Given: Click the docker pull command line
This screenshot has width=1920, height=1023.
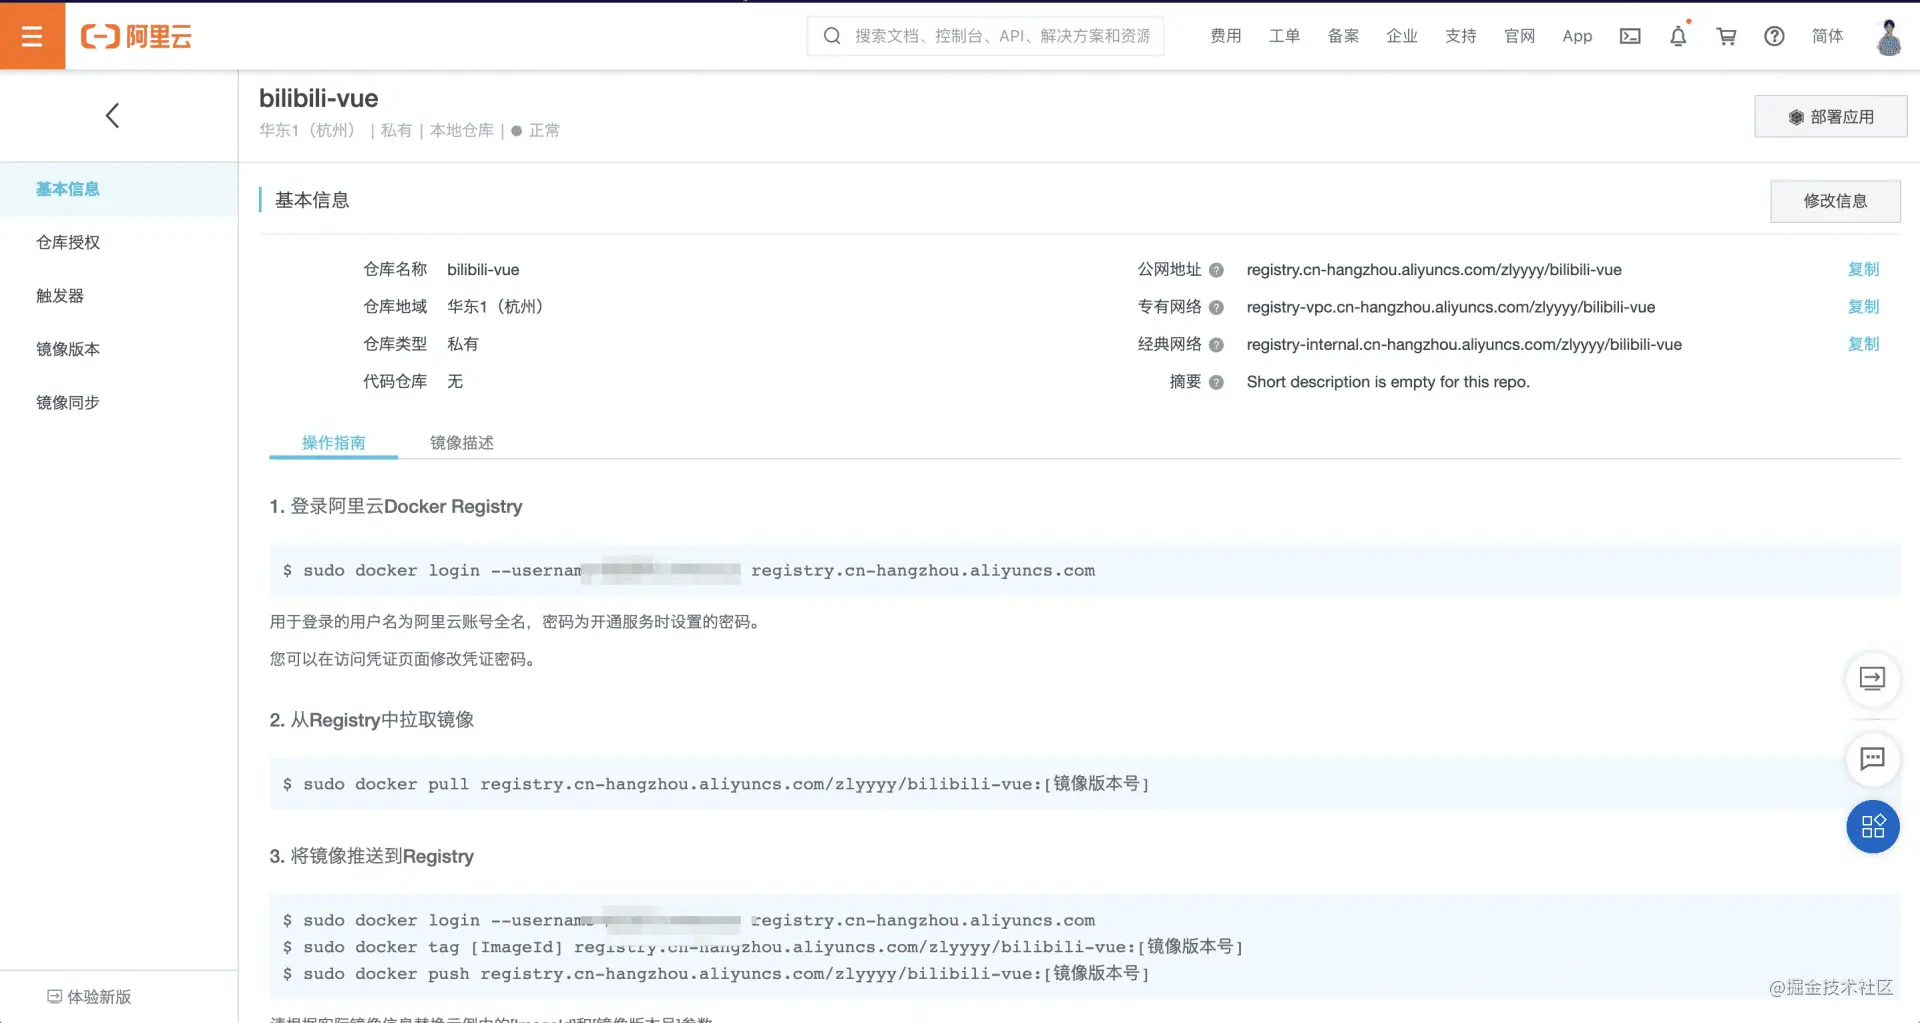Looking at the screenshot, I should 716,784.
